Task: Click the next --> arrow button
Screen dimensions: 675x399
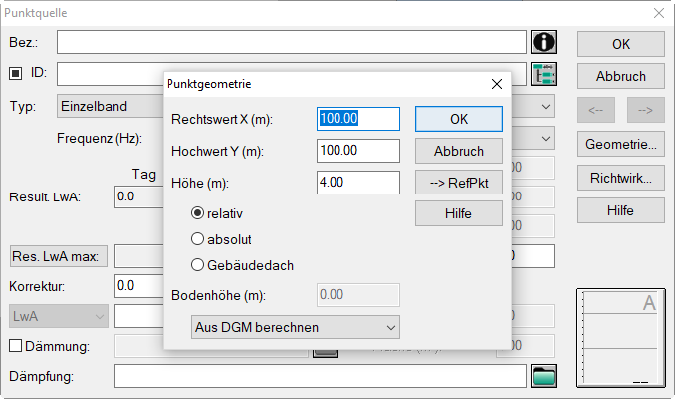Action: [x=646, y=110]
